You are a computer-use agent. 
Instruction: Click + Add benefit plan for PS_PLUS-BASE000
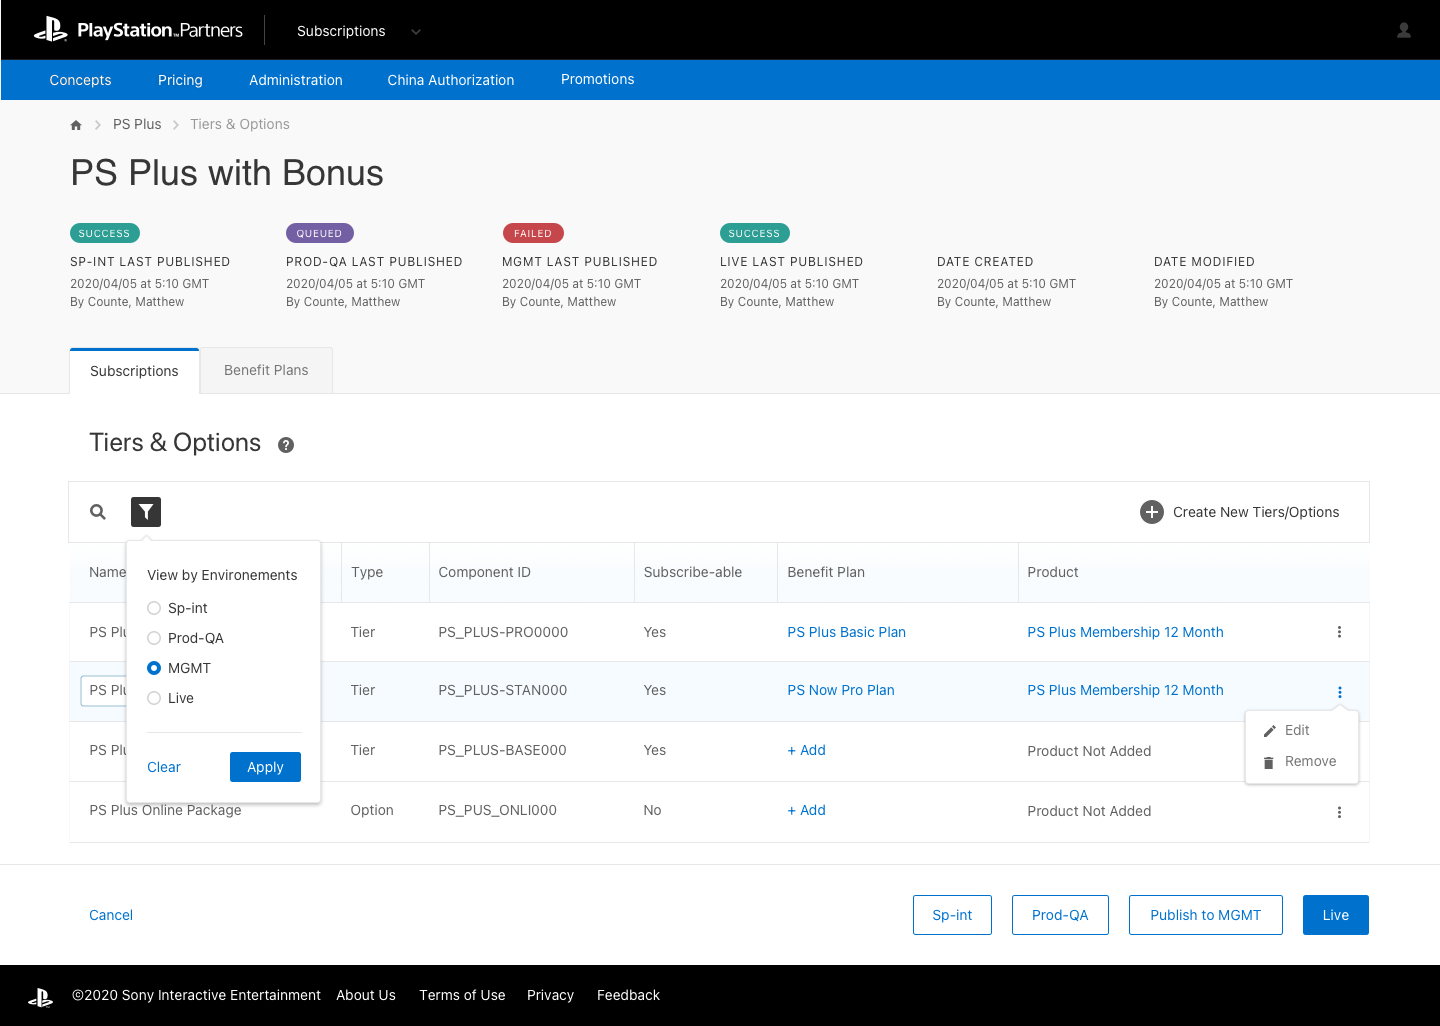coord(806,750)
